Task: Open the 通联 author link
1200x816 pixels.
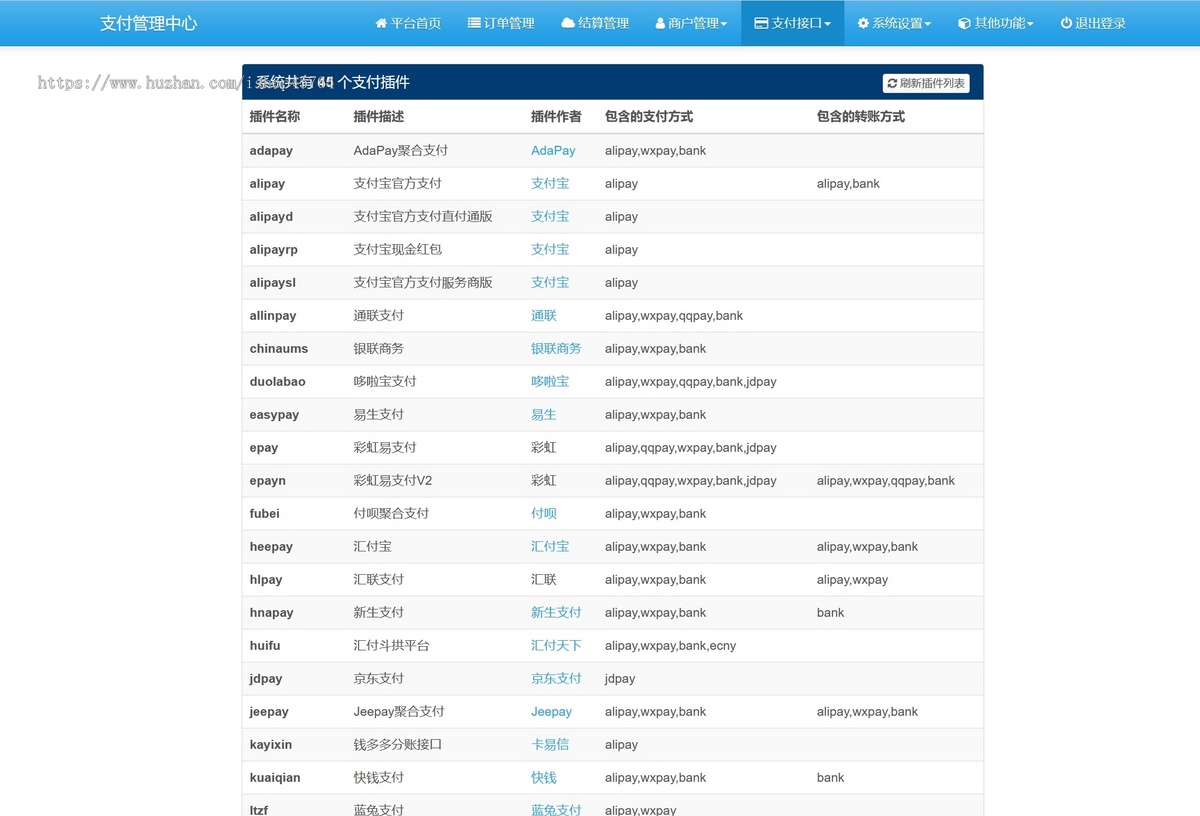Action: tap(544, 316)
